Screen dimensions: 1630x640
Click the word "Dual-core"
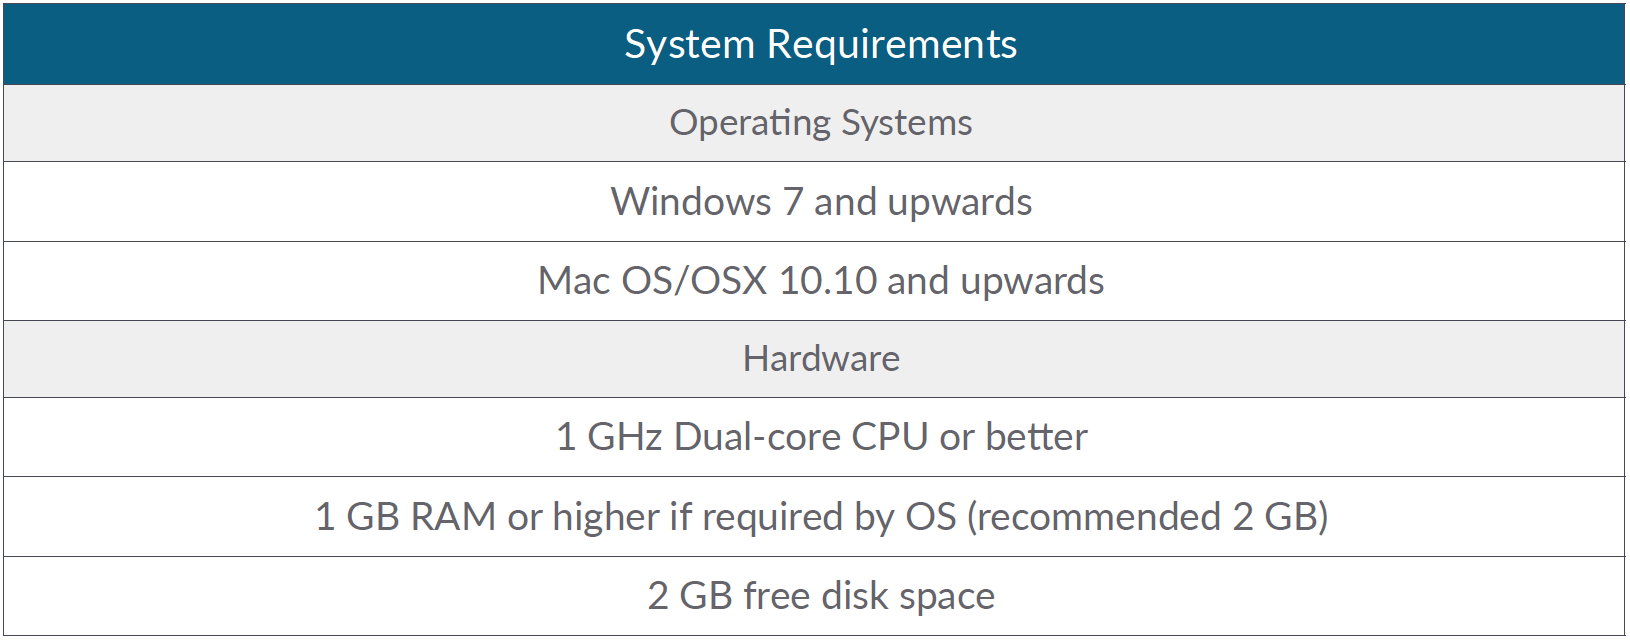click(x=757, y=437)
